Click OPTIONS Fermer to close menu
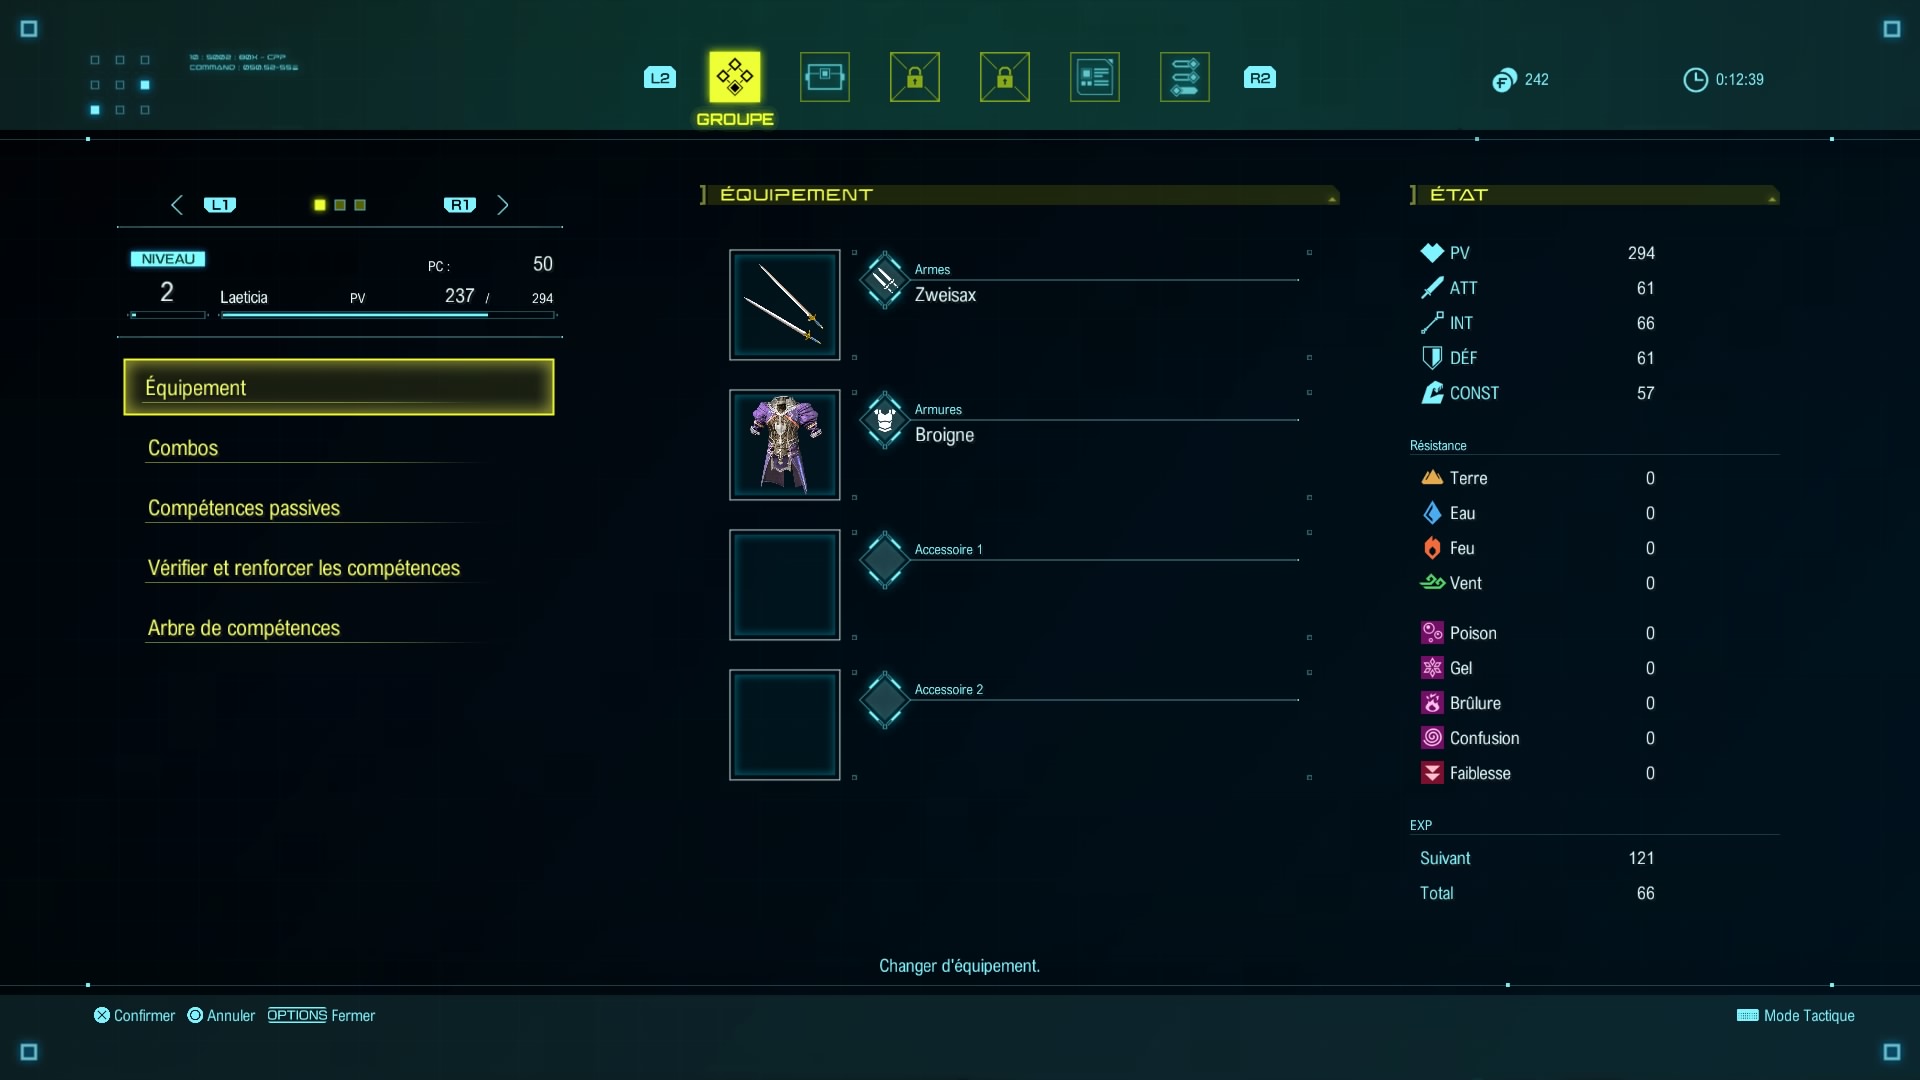Image resolution: width=1920 pixels, height=1080 pixels. [x=321, y=1015]
